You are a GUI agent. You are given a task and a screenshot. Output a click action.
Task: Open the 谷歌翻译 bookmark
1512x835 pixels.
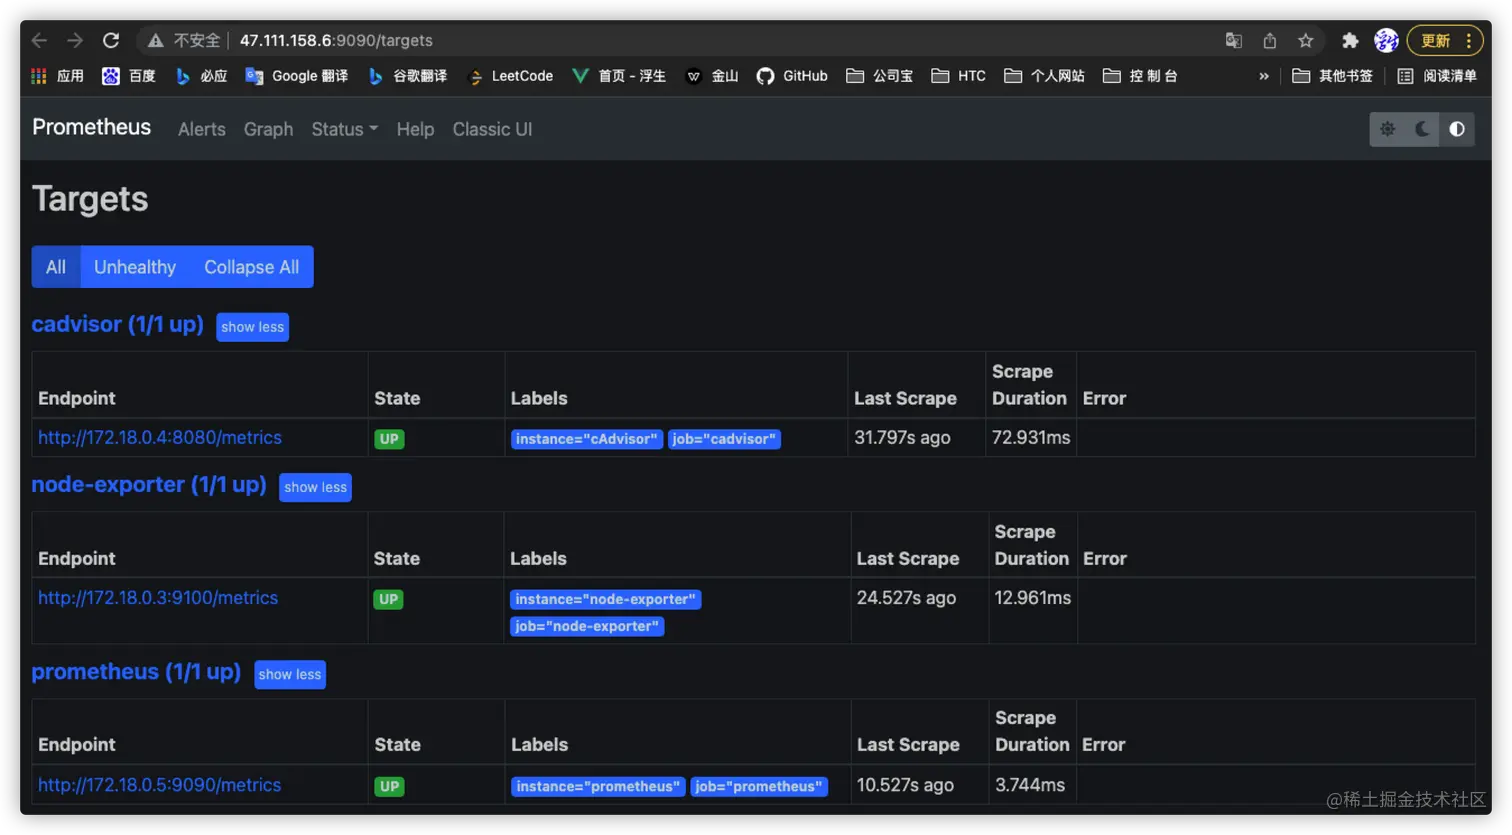(x=407, y=76)
